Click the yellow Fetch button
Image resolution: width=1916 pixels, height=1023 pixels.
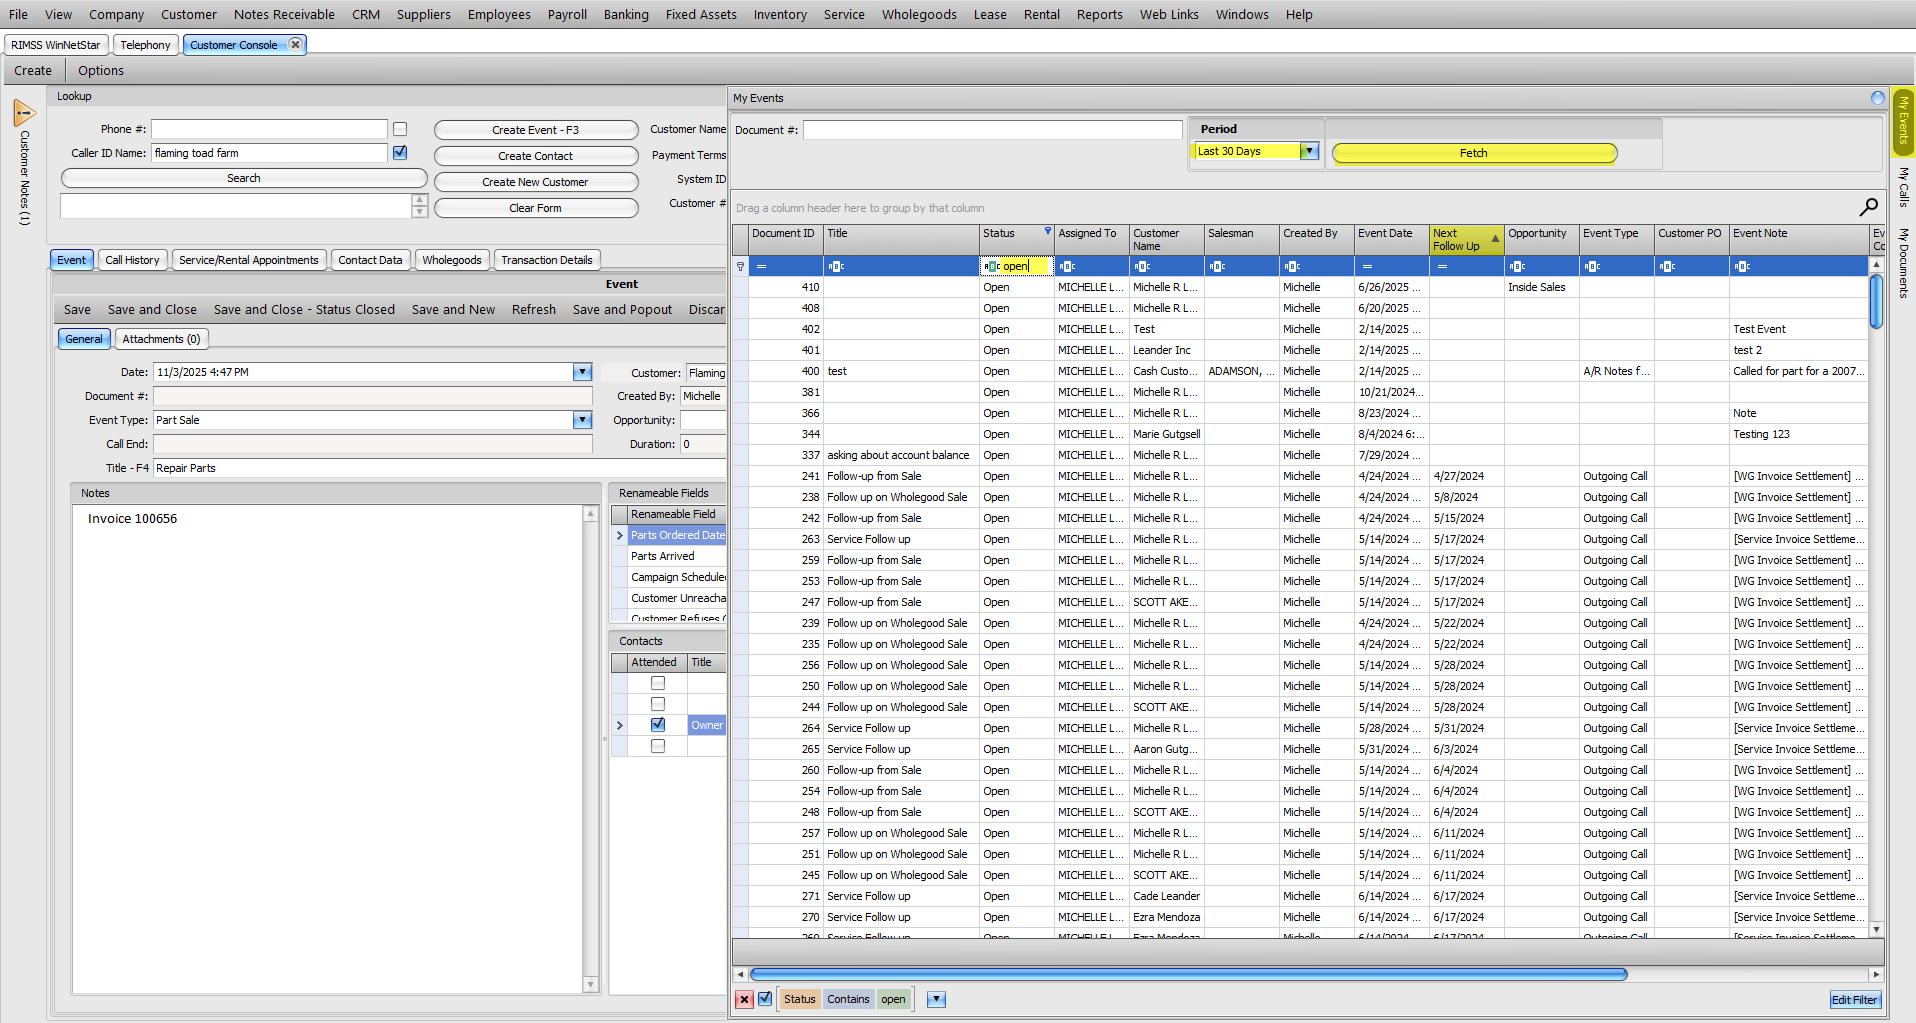[1473, 153]
